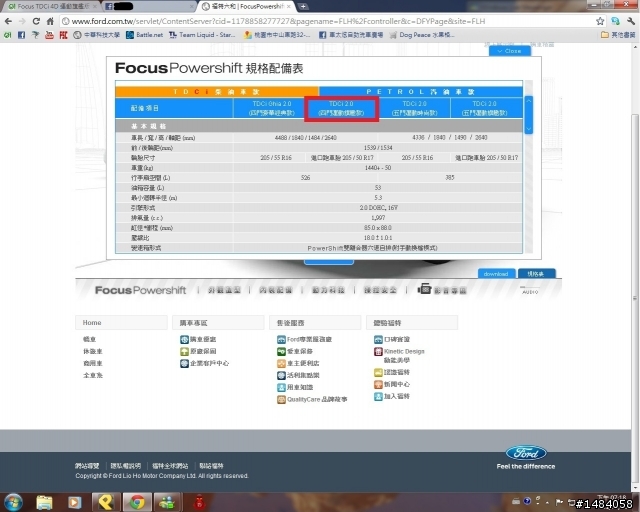Select the TDCi Ghia 2.0 column header
Image resolution: width=640 pixels, height=512 pixels.
point(271,108)
